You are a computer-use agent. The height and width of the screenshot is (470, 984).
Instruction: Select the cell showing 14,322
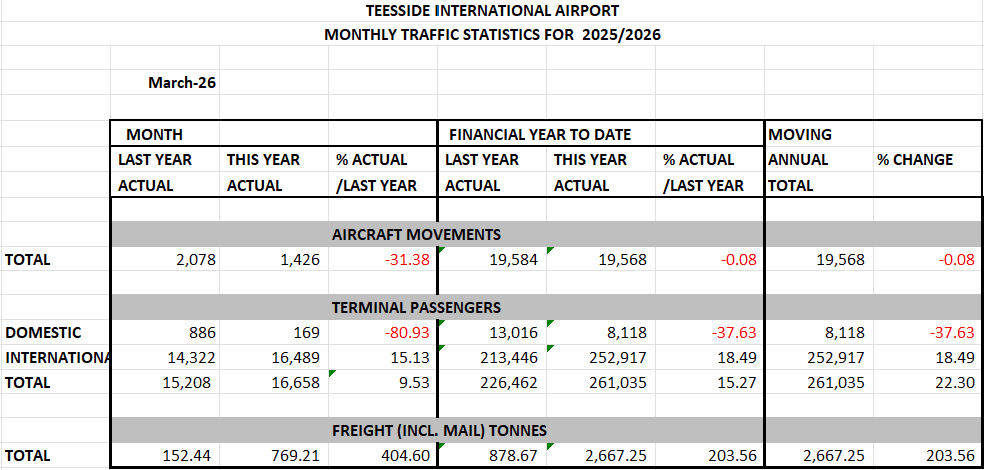point(165,358)
